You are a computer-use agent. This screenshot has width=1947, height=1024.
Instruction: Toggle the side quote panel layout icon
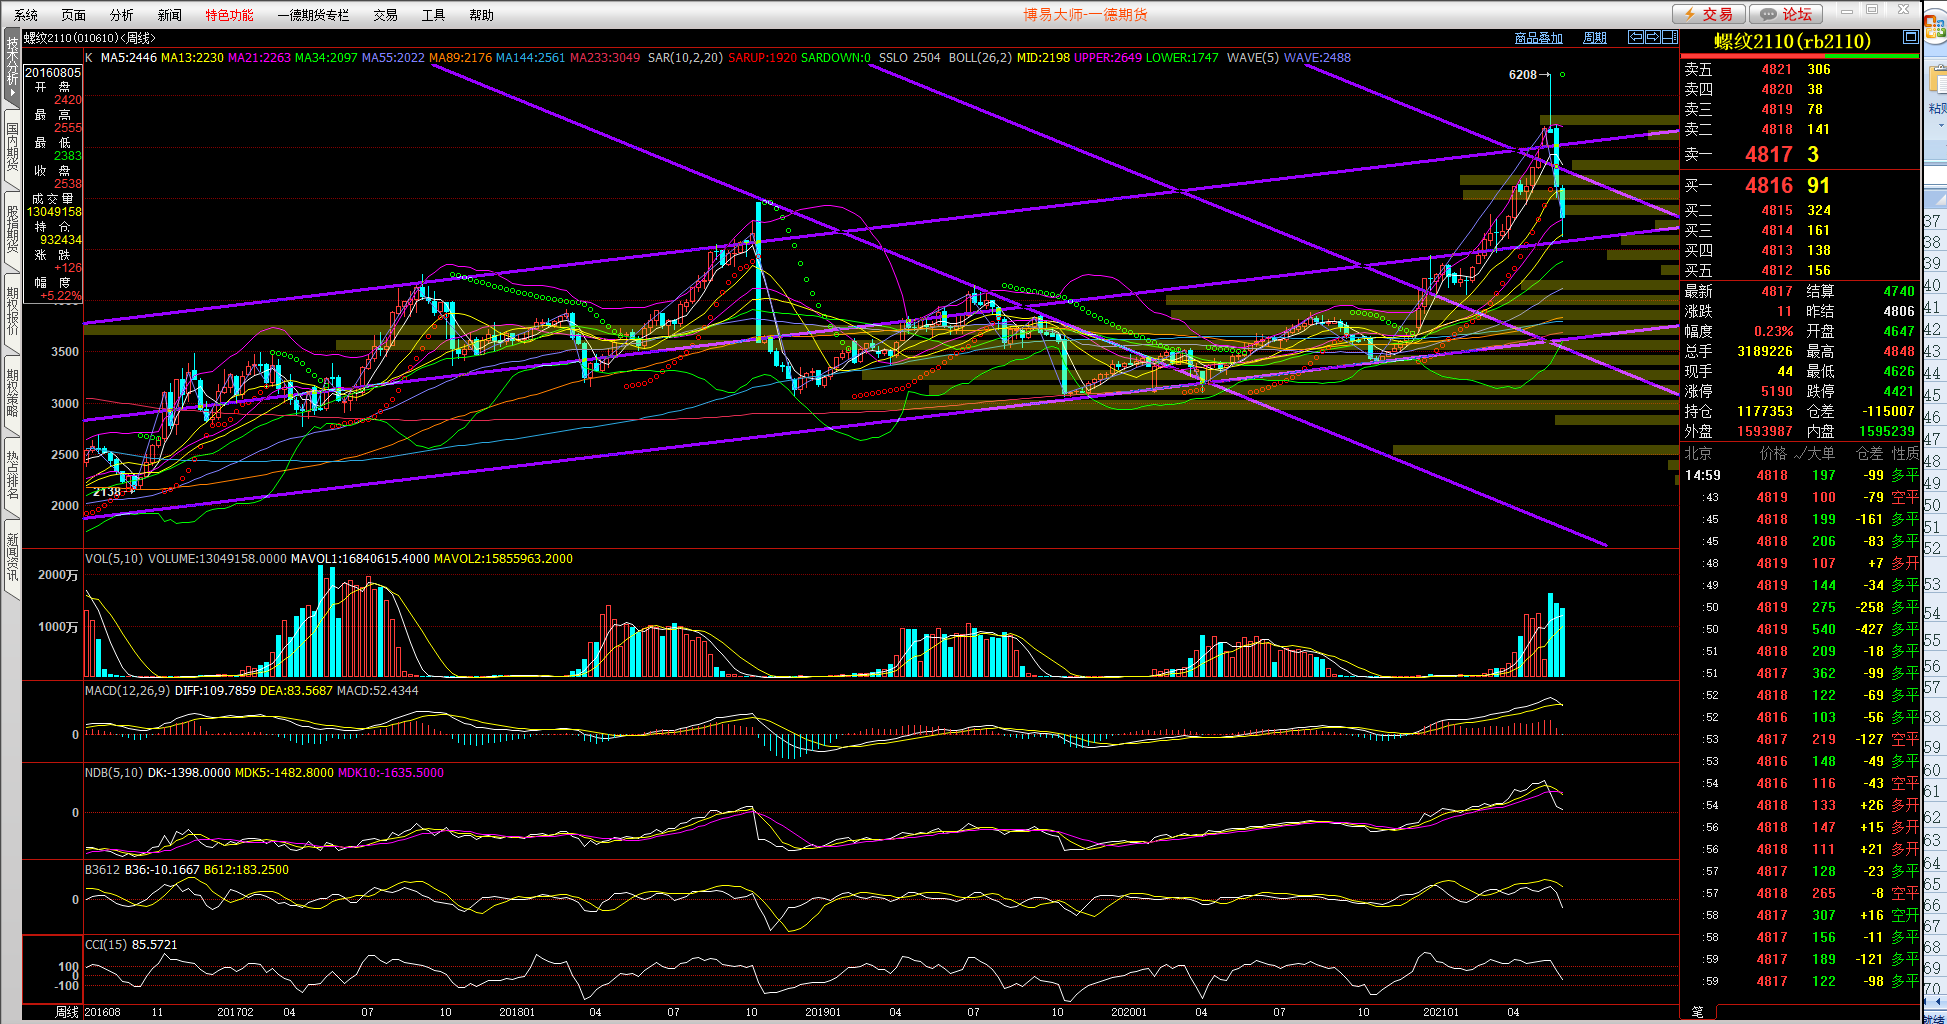pyautogui.click(x=1669, y=37)
